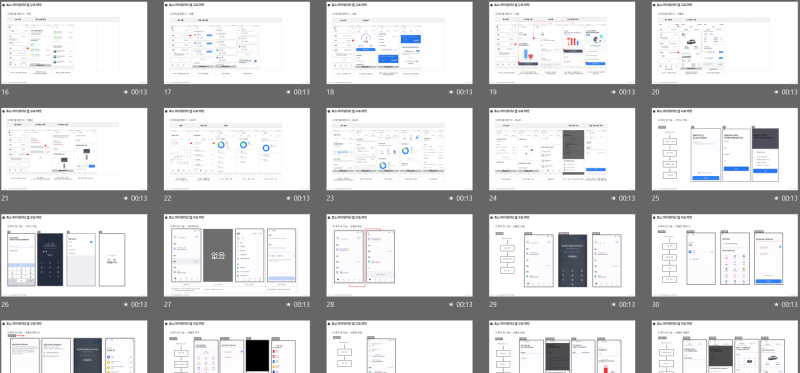Select slide 25 thumbnail with flowchart
This screenshot has height=373, width=800.
726,149
